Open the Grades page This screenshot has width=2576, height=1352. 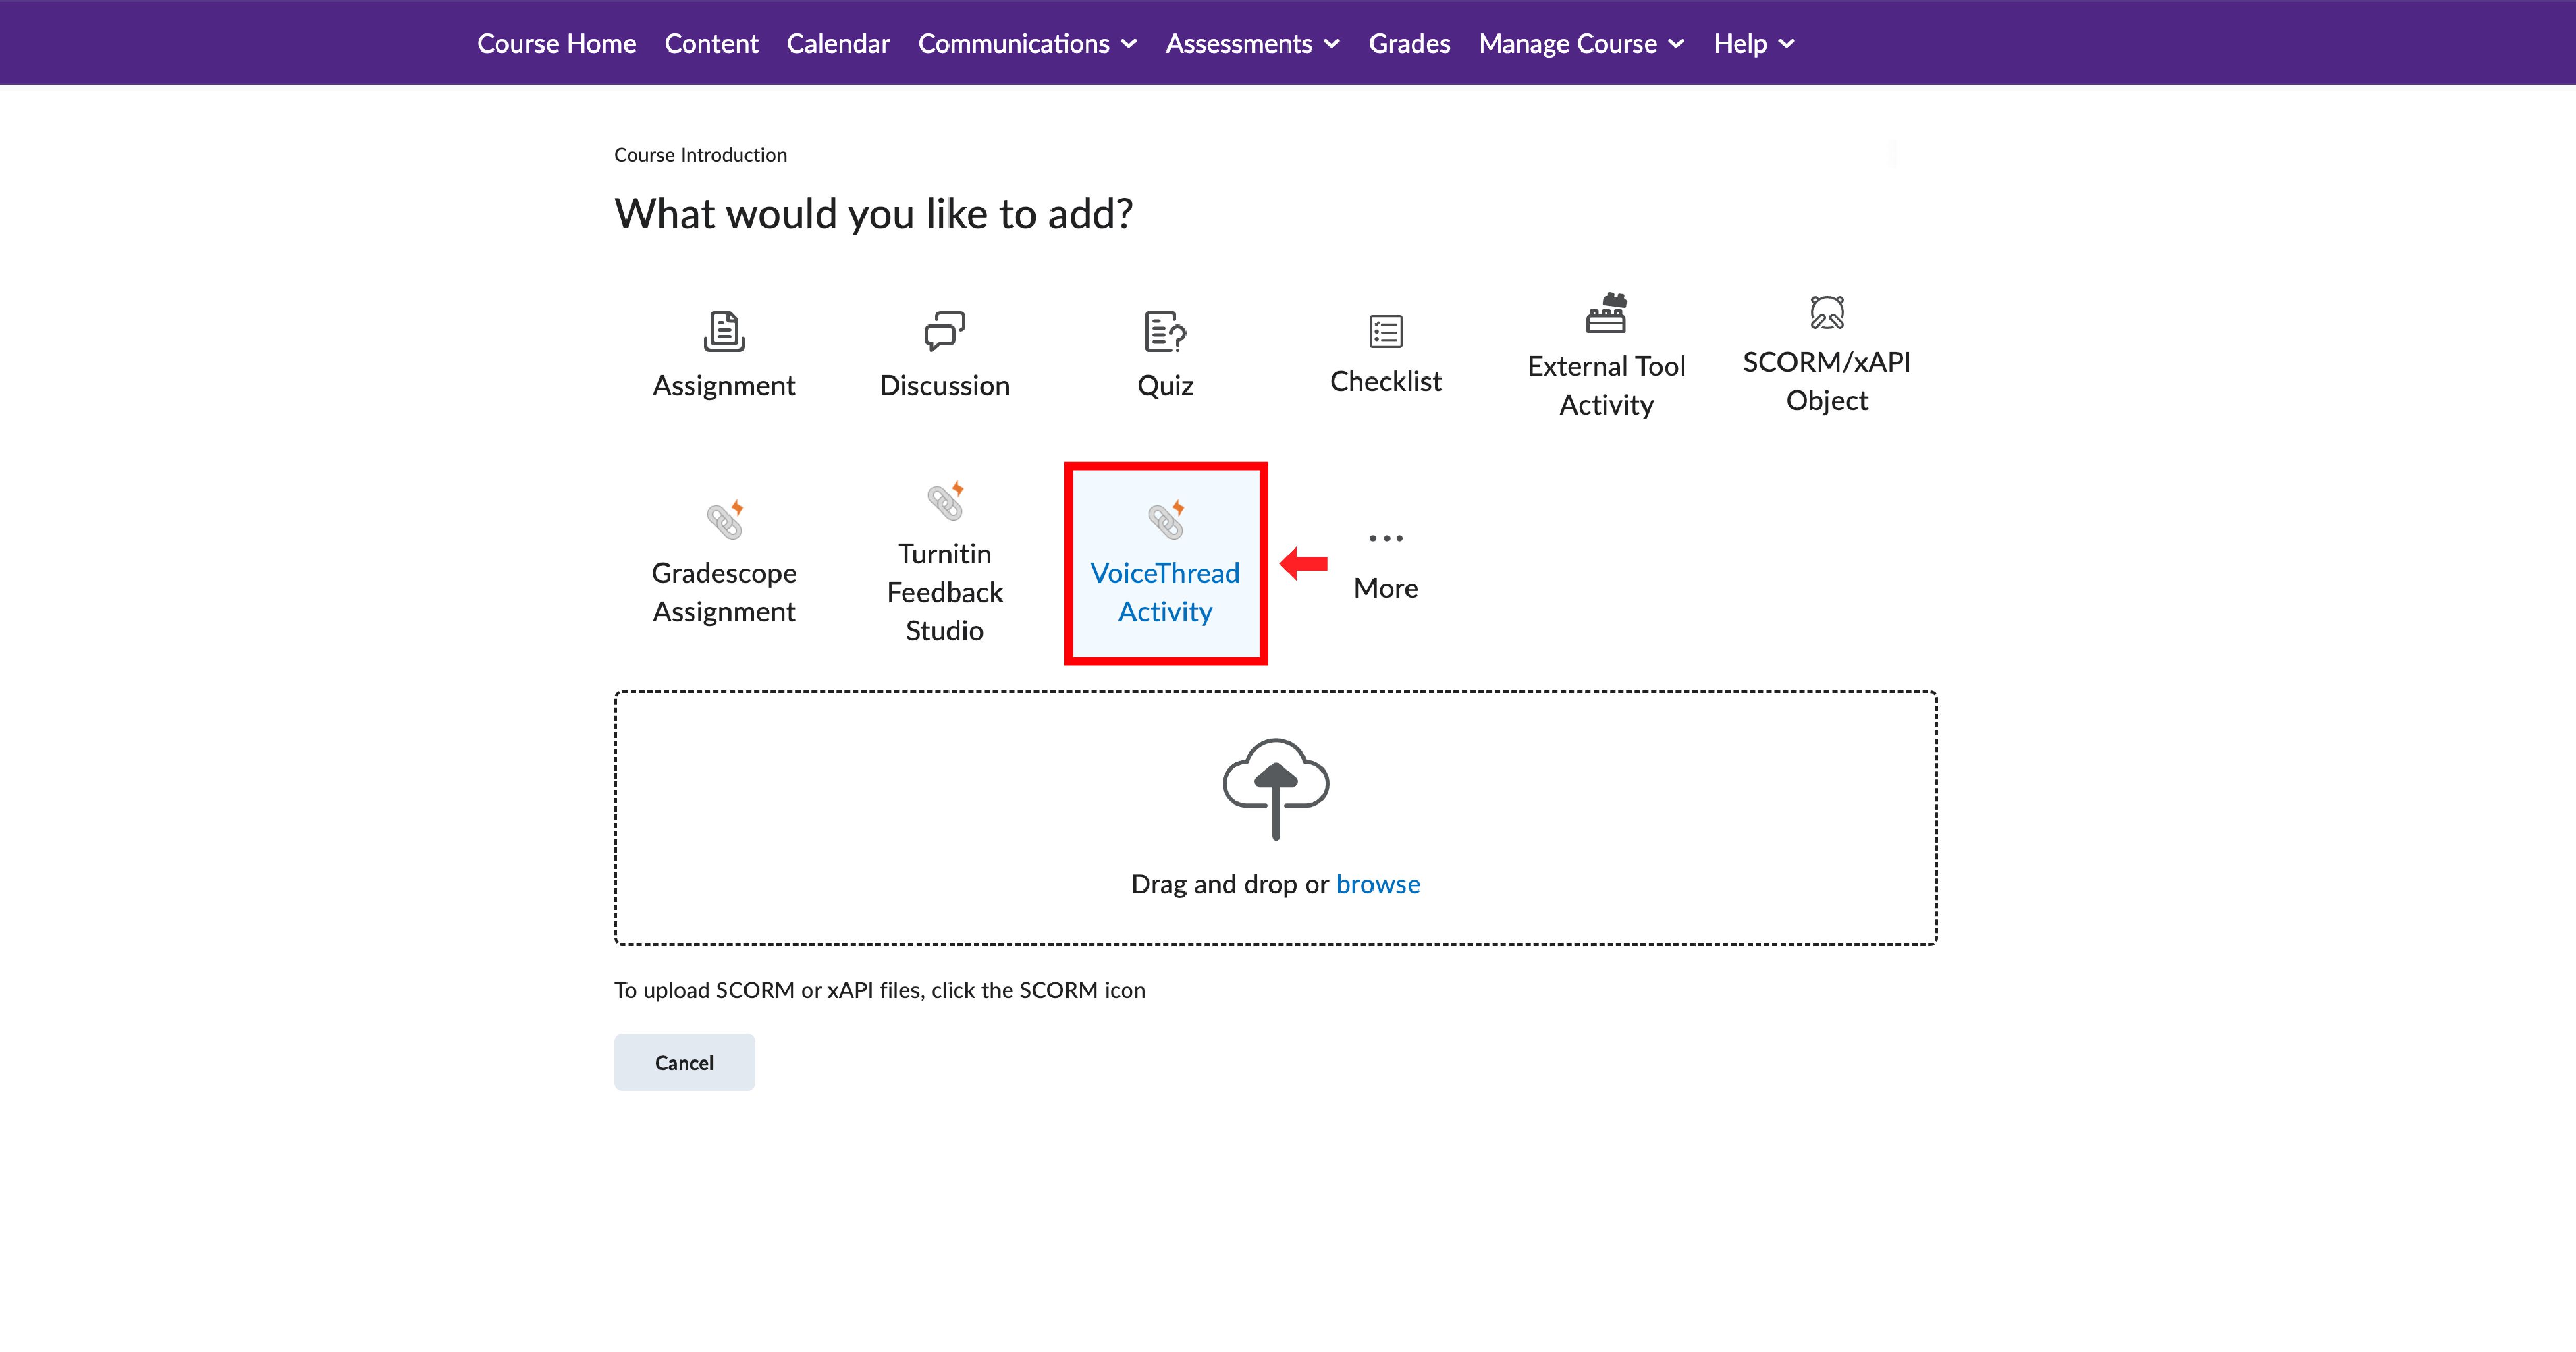pos(1409,43)
